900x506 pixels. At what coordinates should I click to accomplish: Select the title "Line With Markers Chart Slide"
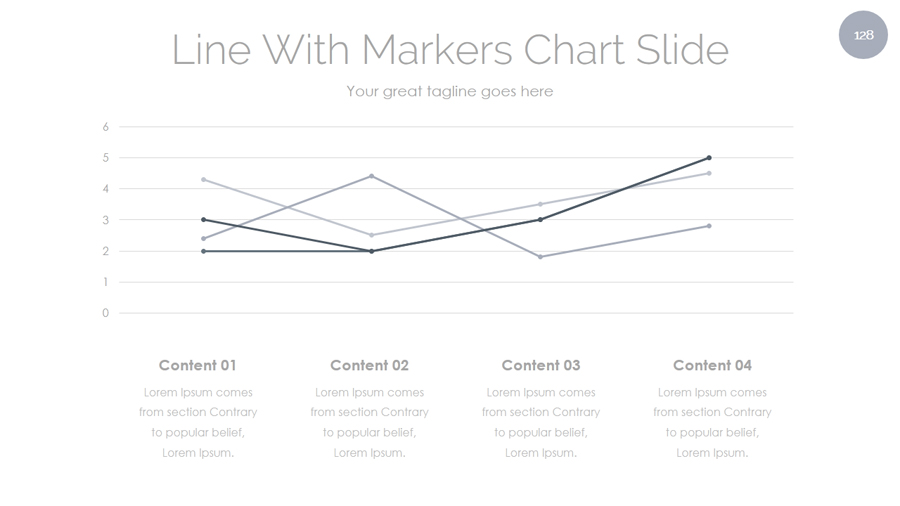[450, 50]
